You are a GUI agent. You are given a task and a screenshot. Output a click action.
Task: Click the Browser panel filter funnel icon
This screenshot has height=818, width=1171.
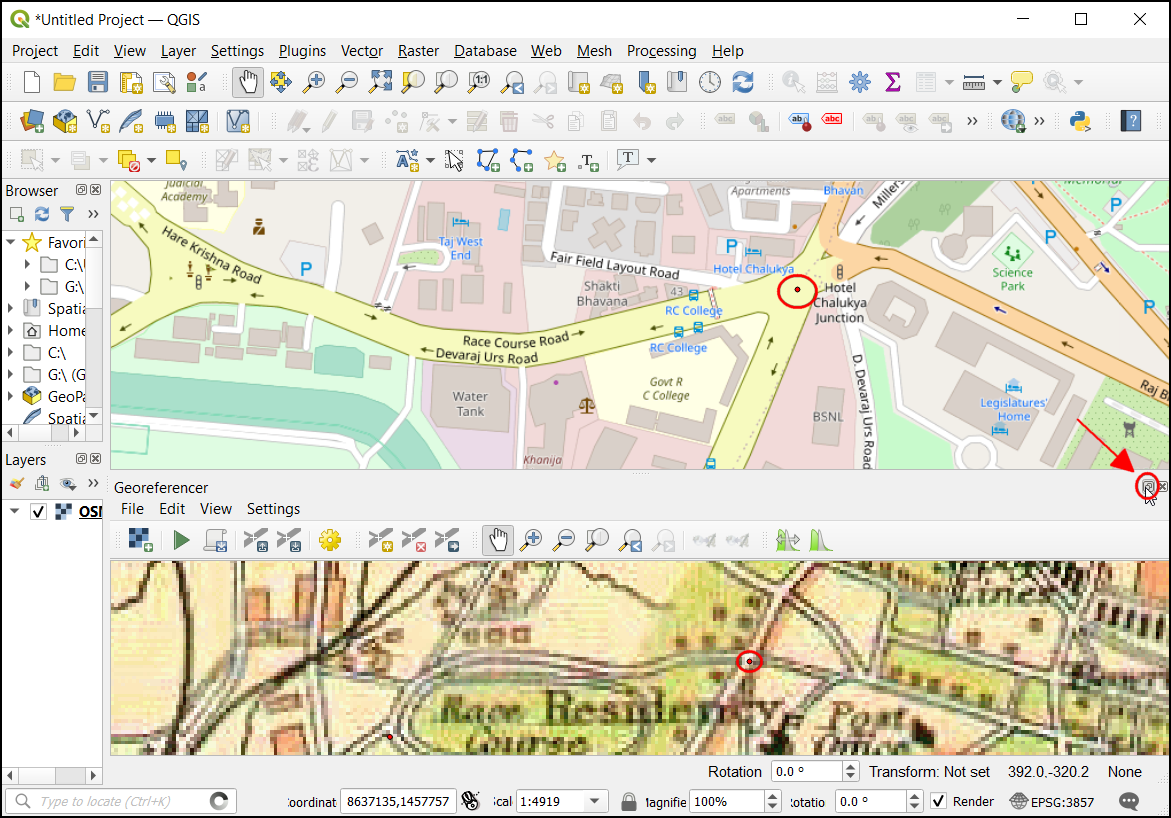tap(67, 214)
